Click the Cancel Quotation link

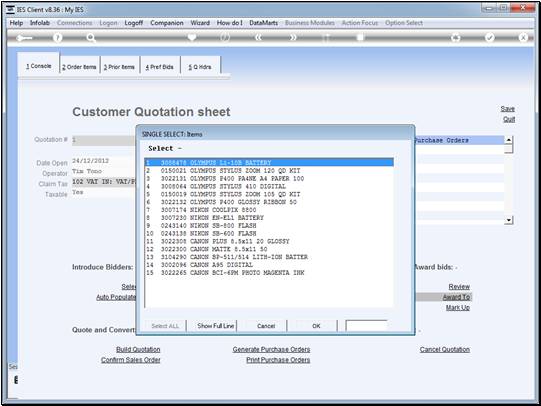(x=445, y=349)
